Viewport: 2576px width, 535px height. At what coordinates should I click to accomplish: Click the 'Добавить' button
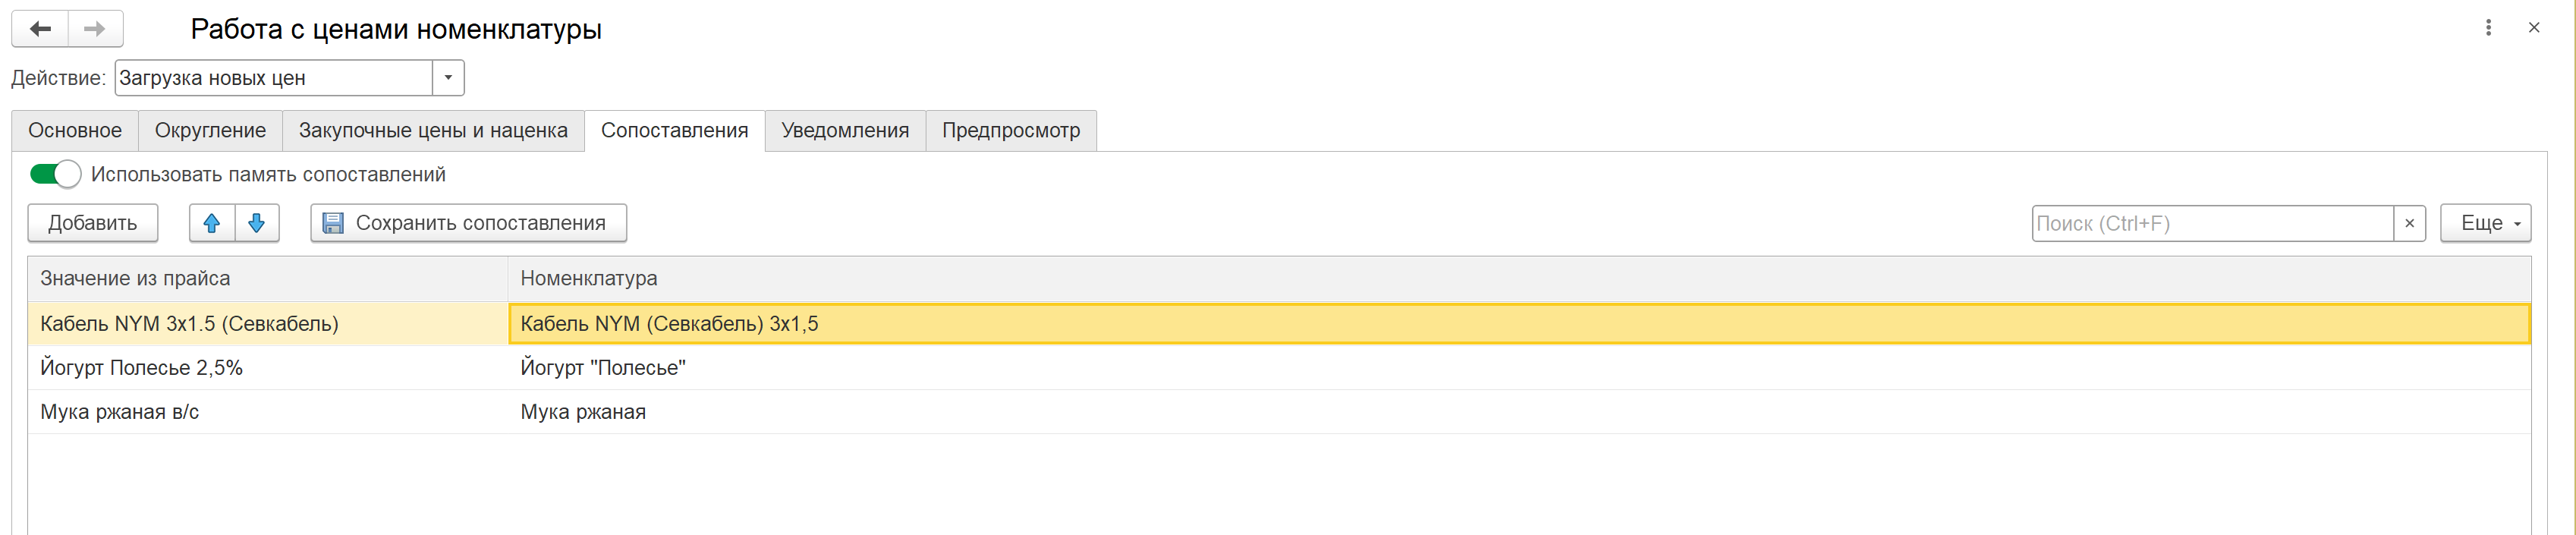point(93,223)
